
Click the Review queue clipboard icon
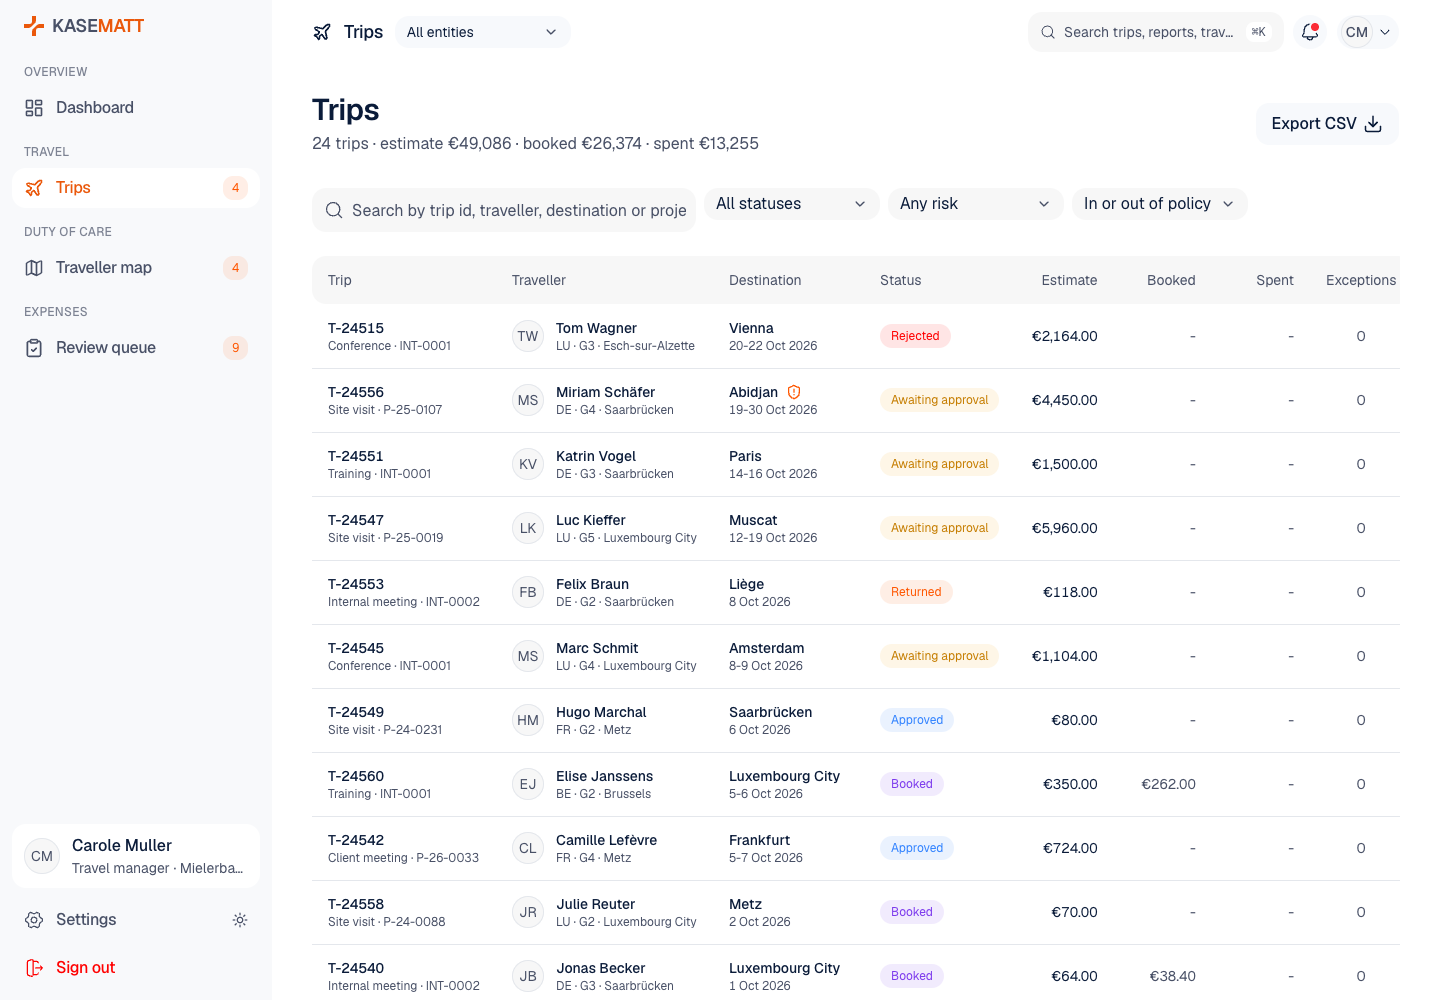34,348
